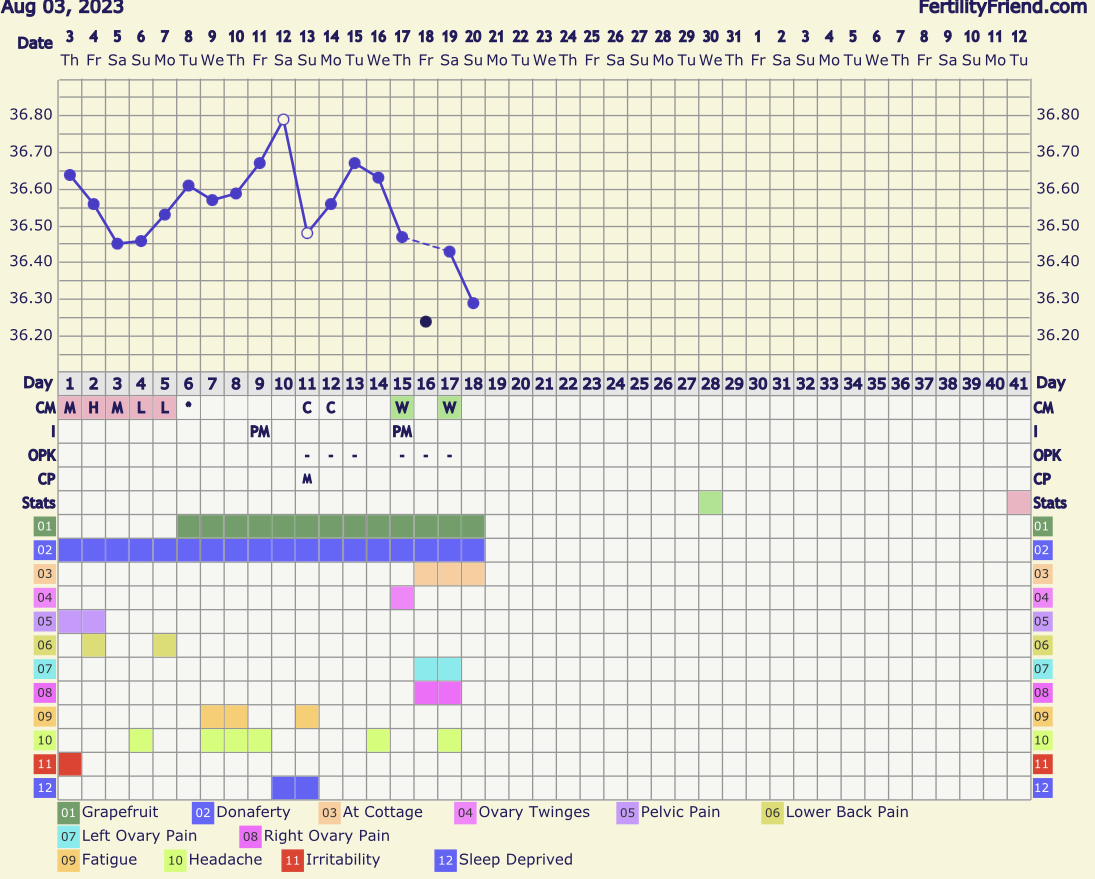
Task: Open the FertilityFriend.com link
Action: click(x=1002, y=8)
